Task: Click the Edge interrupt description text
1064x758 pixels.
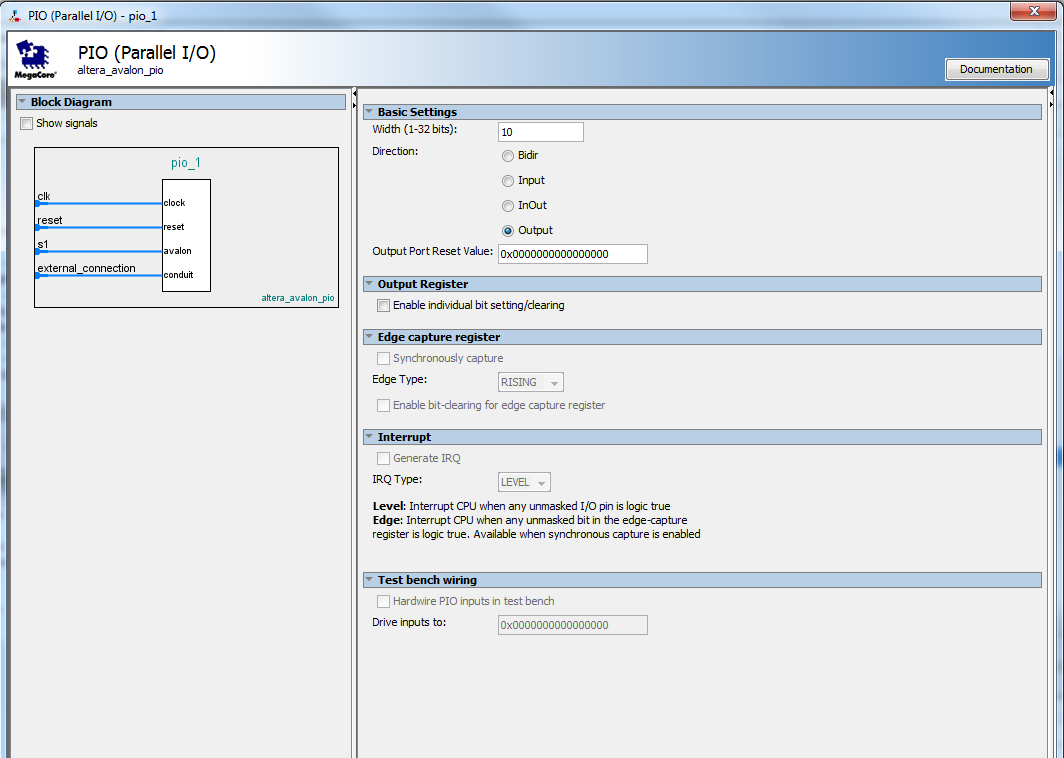Action: point(536,527)
